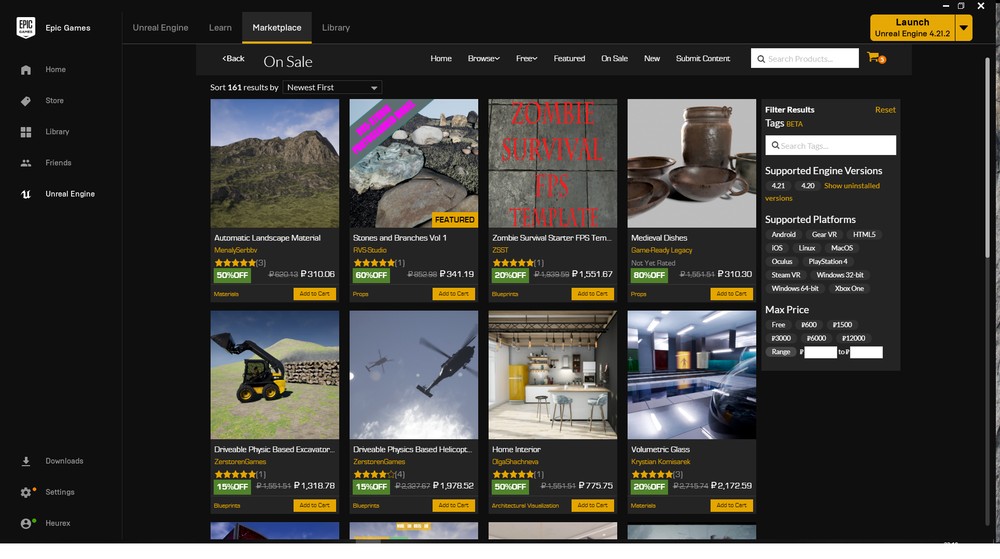Add Medieval Dishes to cart
This screenshot has height=559, width=1000.
click(x=731, y=294)
